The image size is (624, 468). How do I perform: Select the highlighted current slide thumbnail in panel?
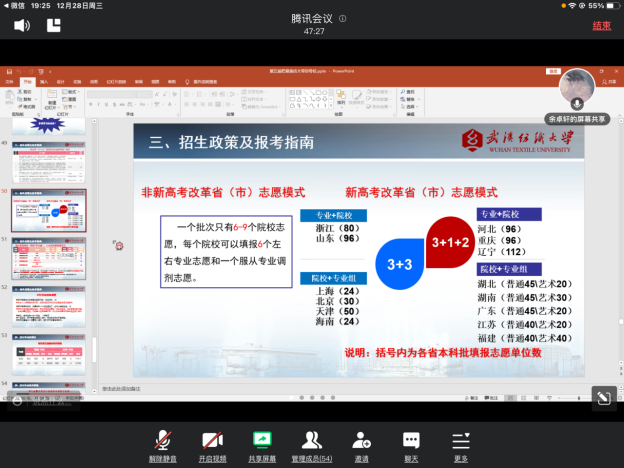tap(49, 211)
